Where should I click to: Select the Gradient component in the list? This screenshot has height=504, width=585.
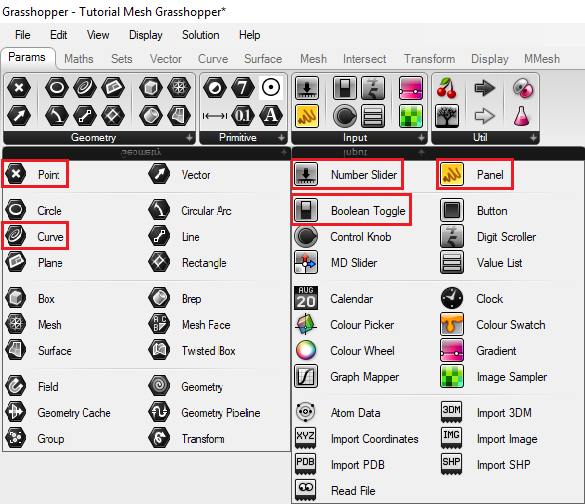click(x=478, y=351)
